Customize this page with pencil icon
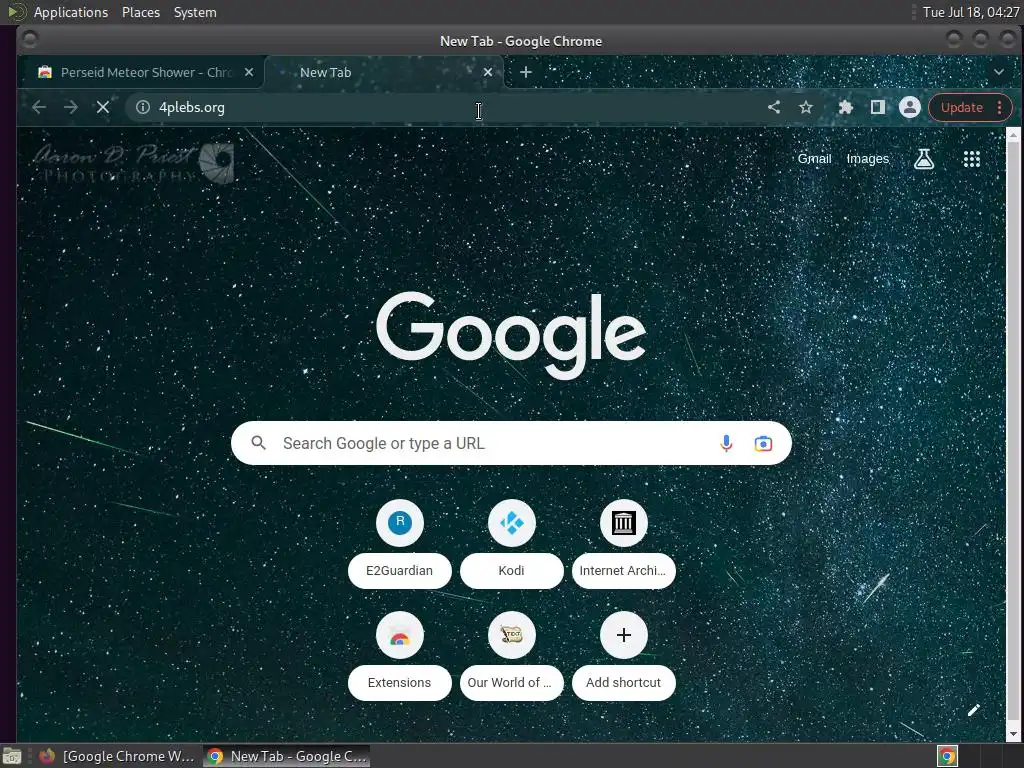Viewport: 1024px width, 768px height. pyautogui.click(x=973, y=710)
